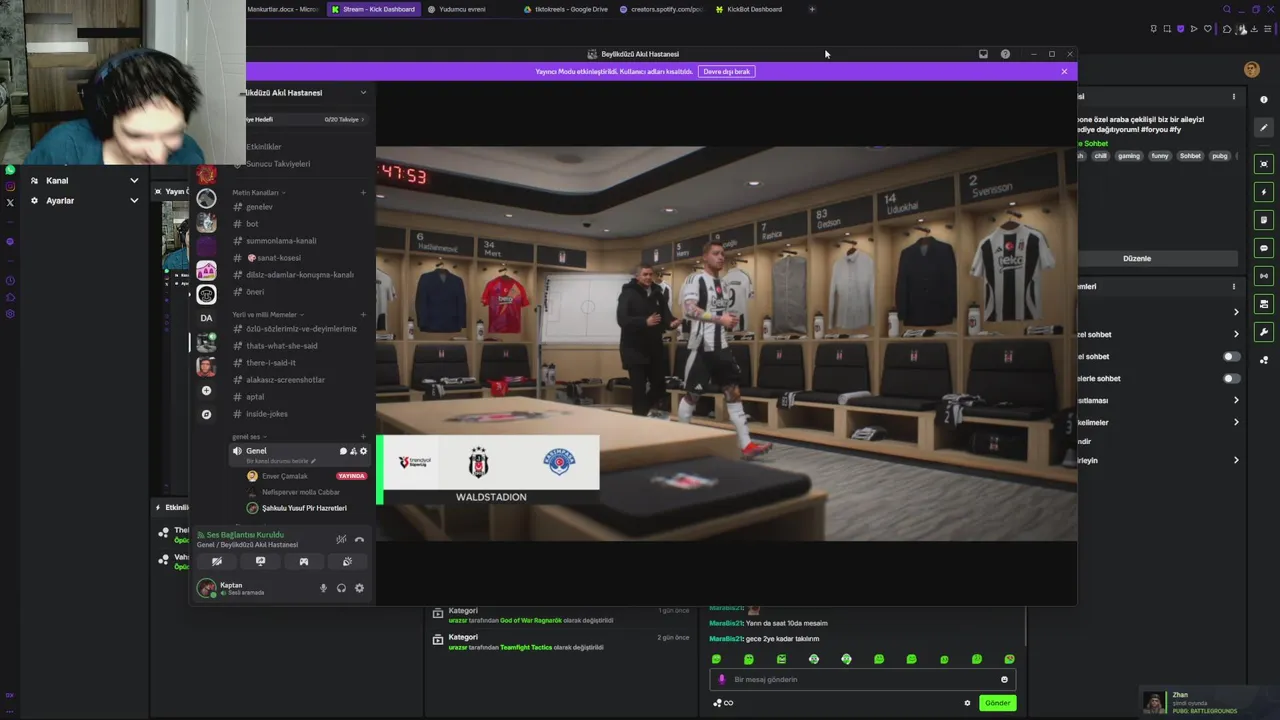Collapse genel ses voice category
The image size is (1280, 720).
click(247, 437)
